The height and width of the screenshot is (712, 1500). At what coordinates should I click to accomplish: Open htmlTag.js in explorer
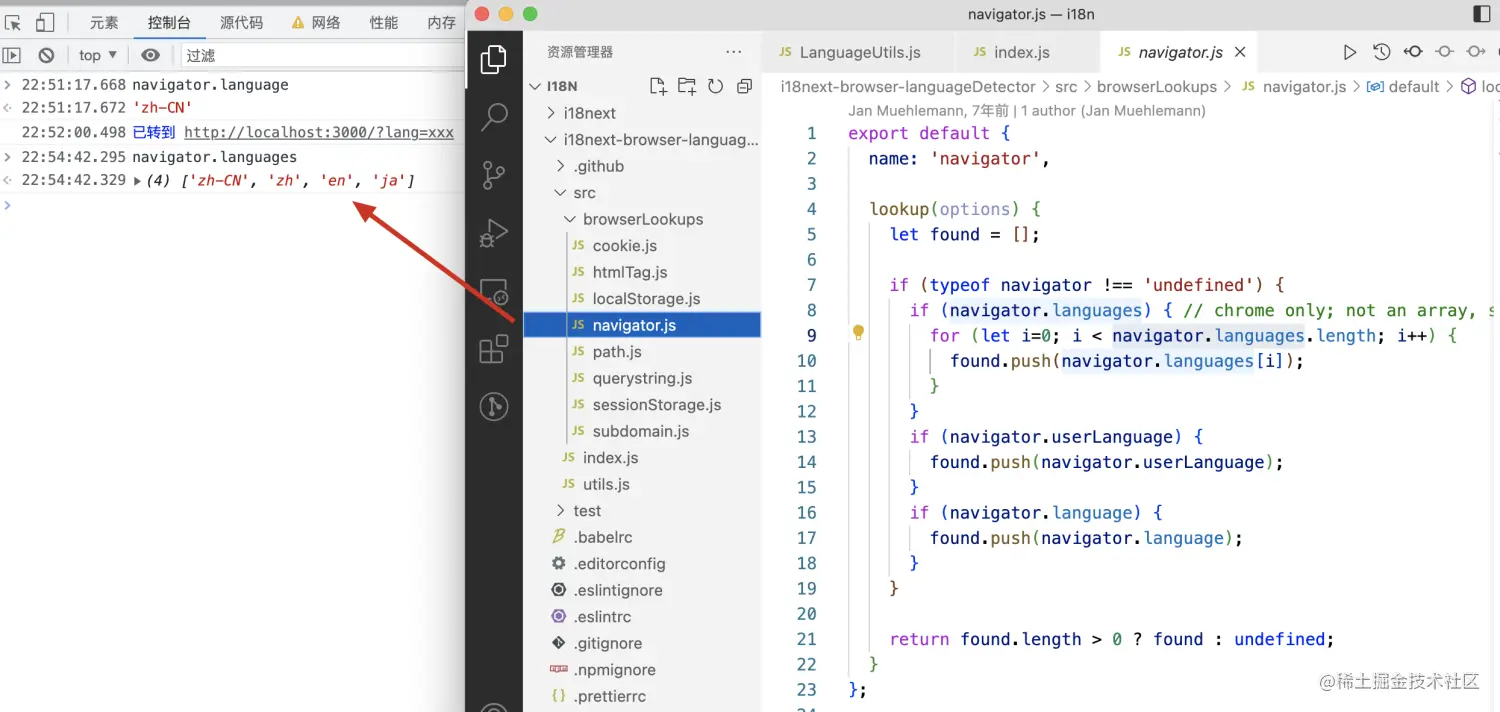coord(629,272)
